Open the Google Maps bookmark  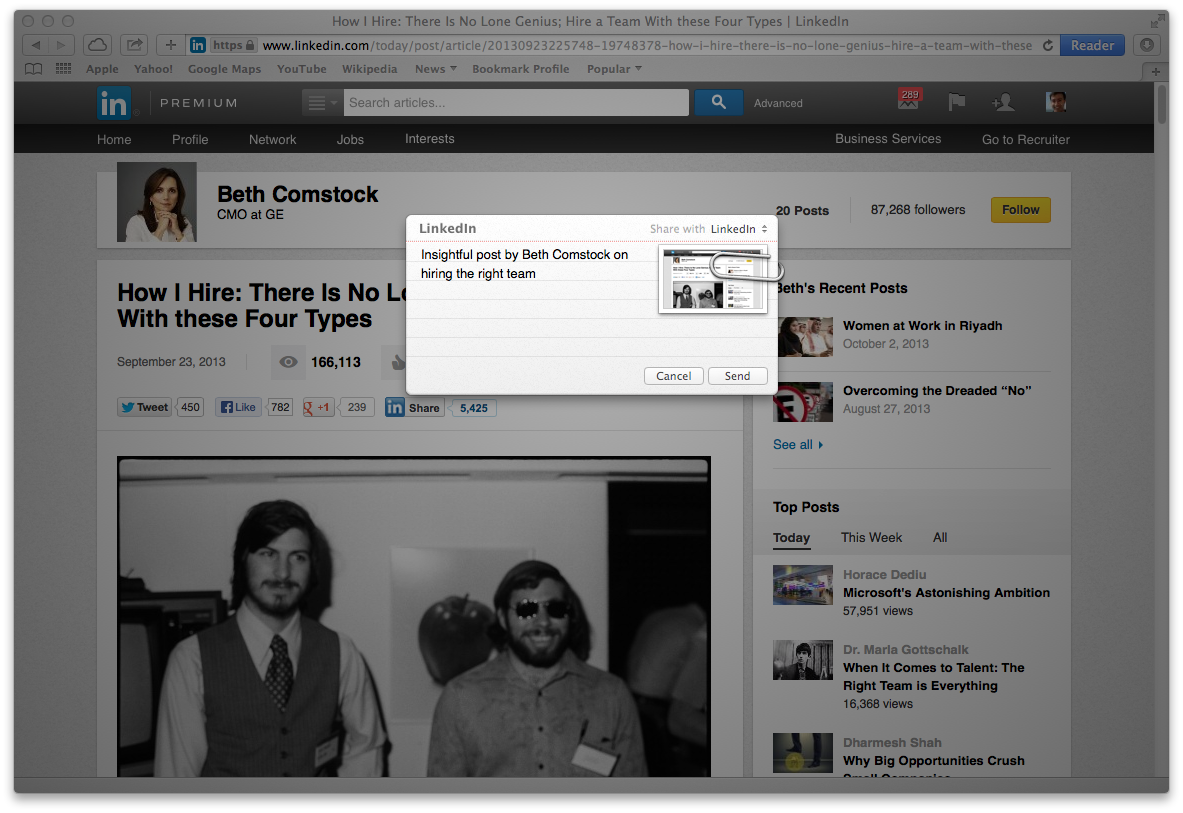tap(224, 69)
